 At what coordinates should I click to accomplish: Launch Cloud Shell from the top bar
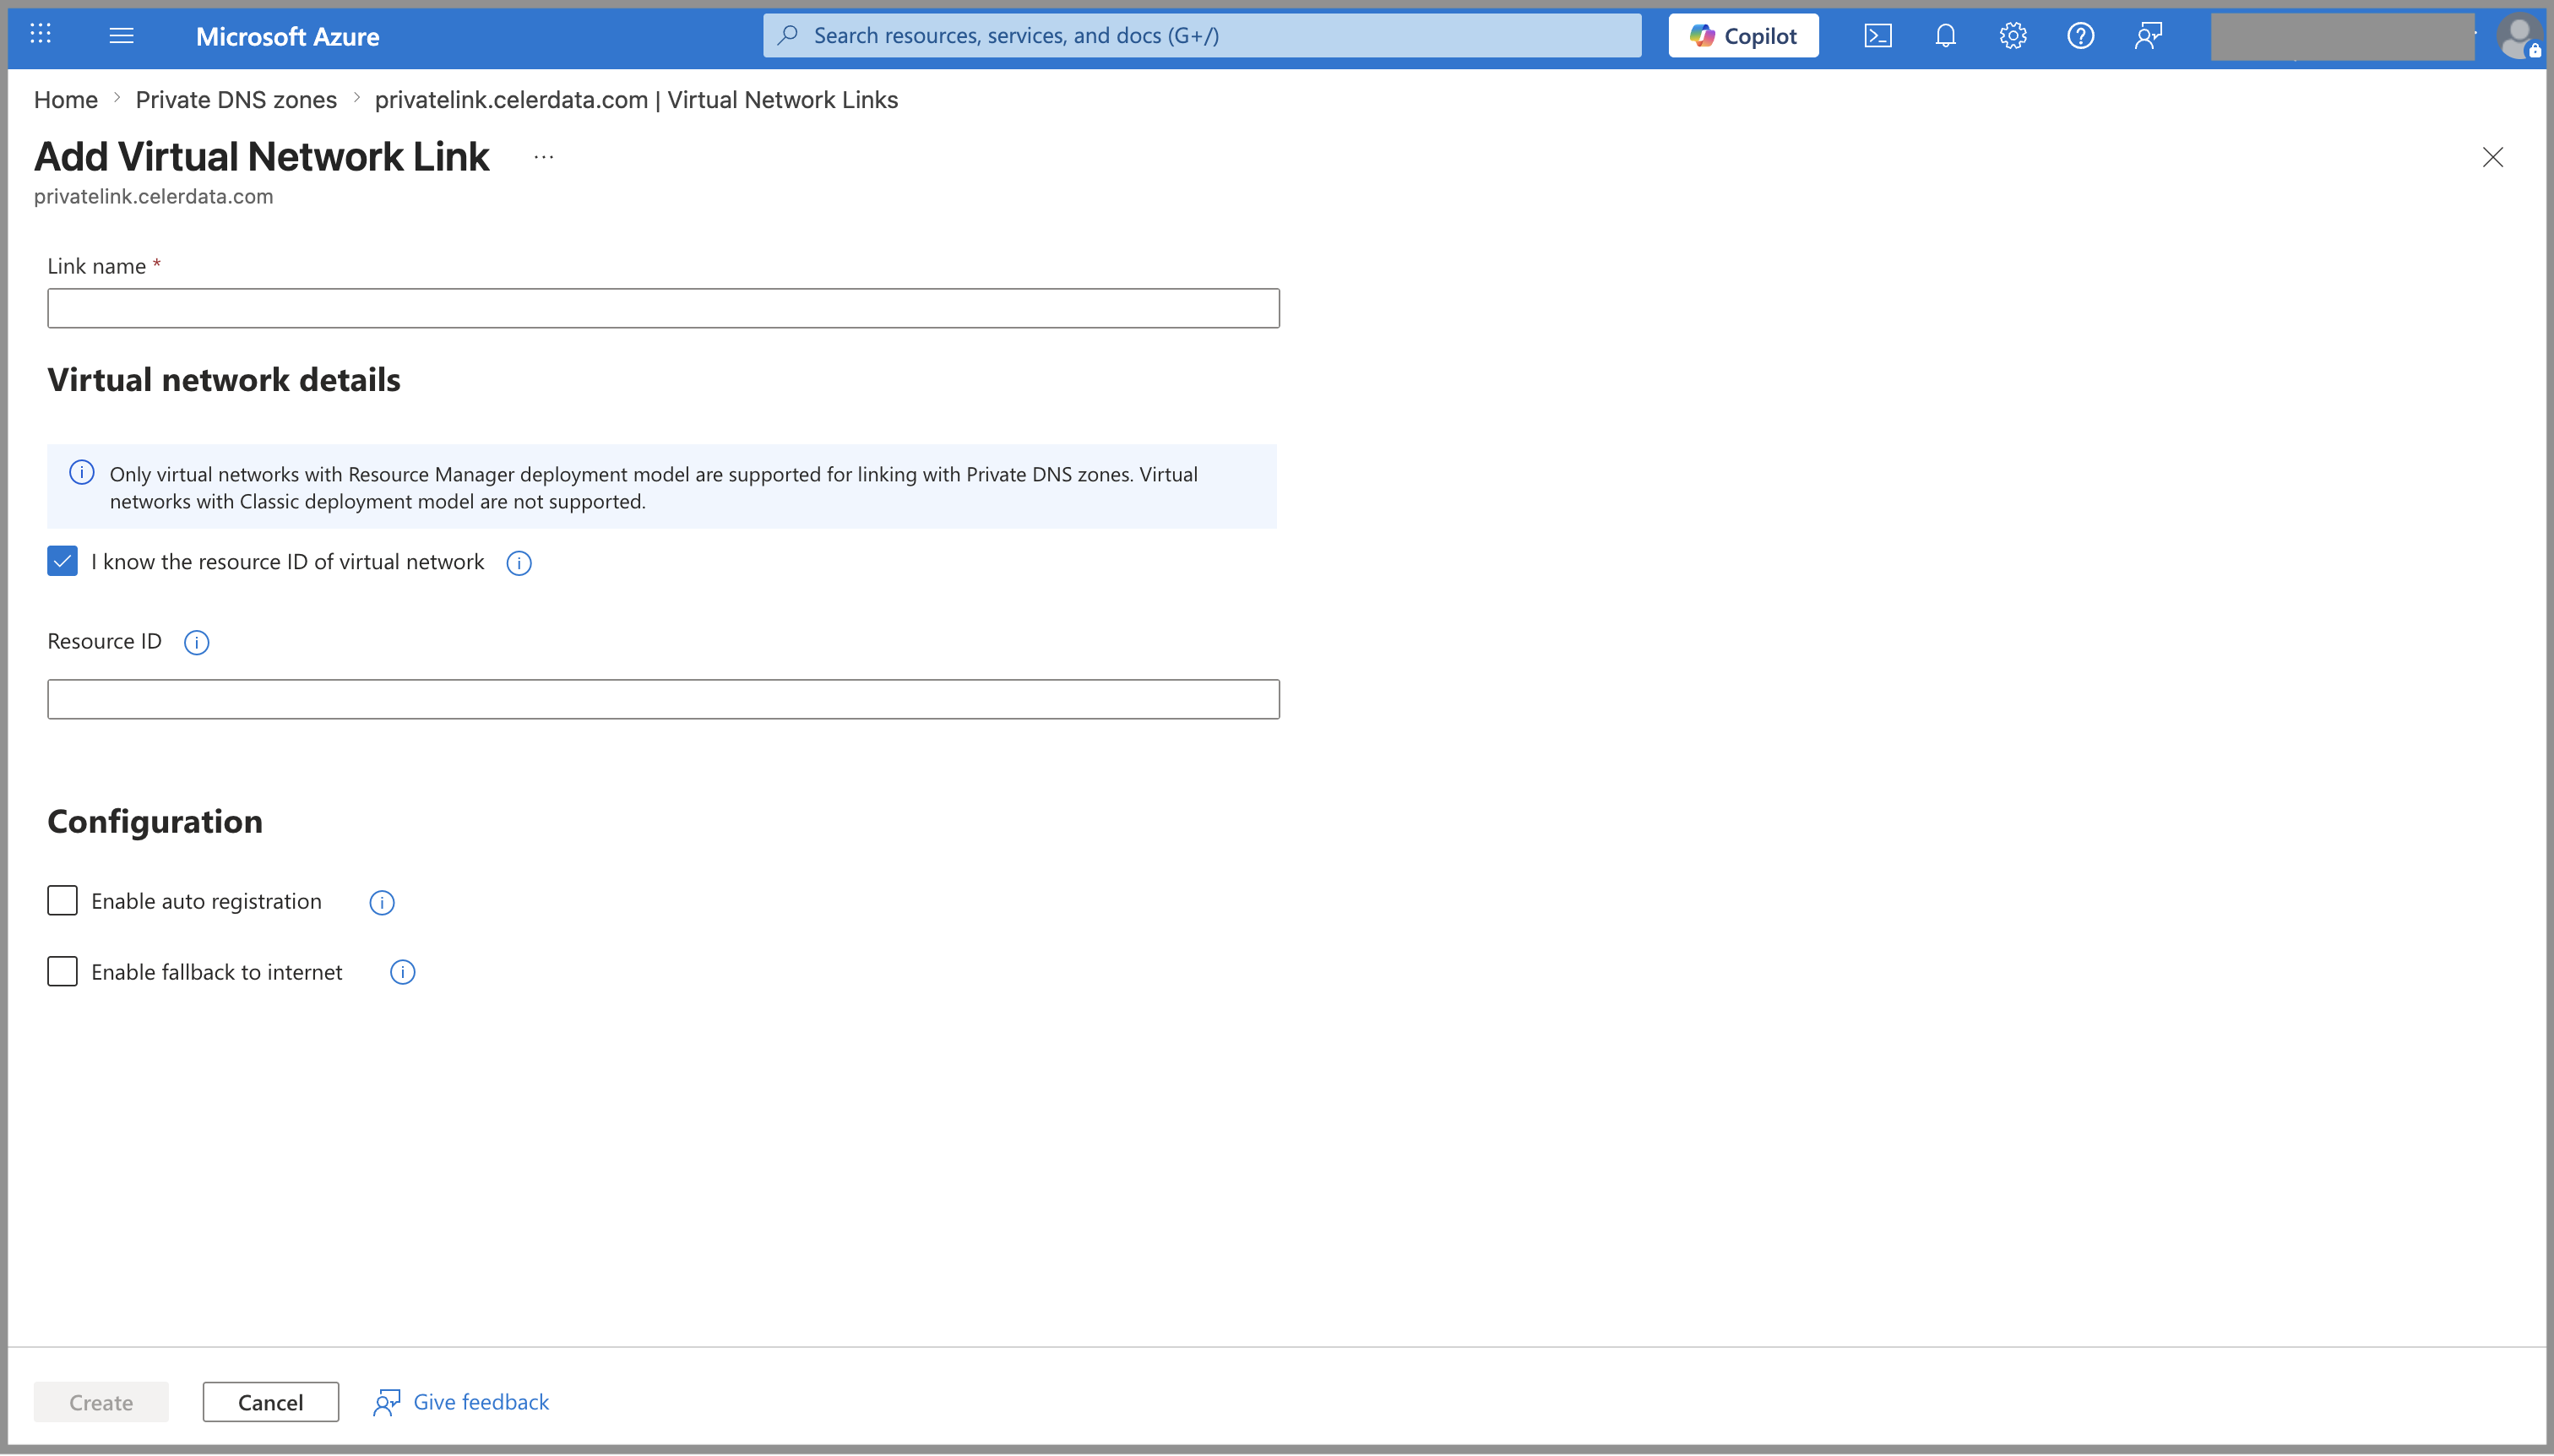coord(1877,36)
